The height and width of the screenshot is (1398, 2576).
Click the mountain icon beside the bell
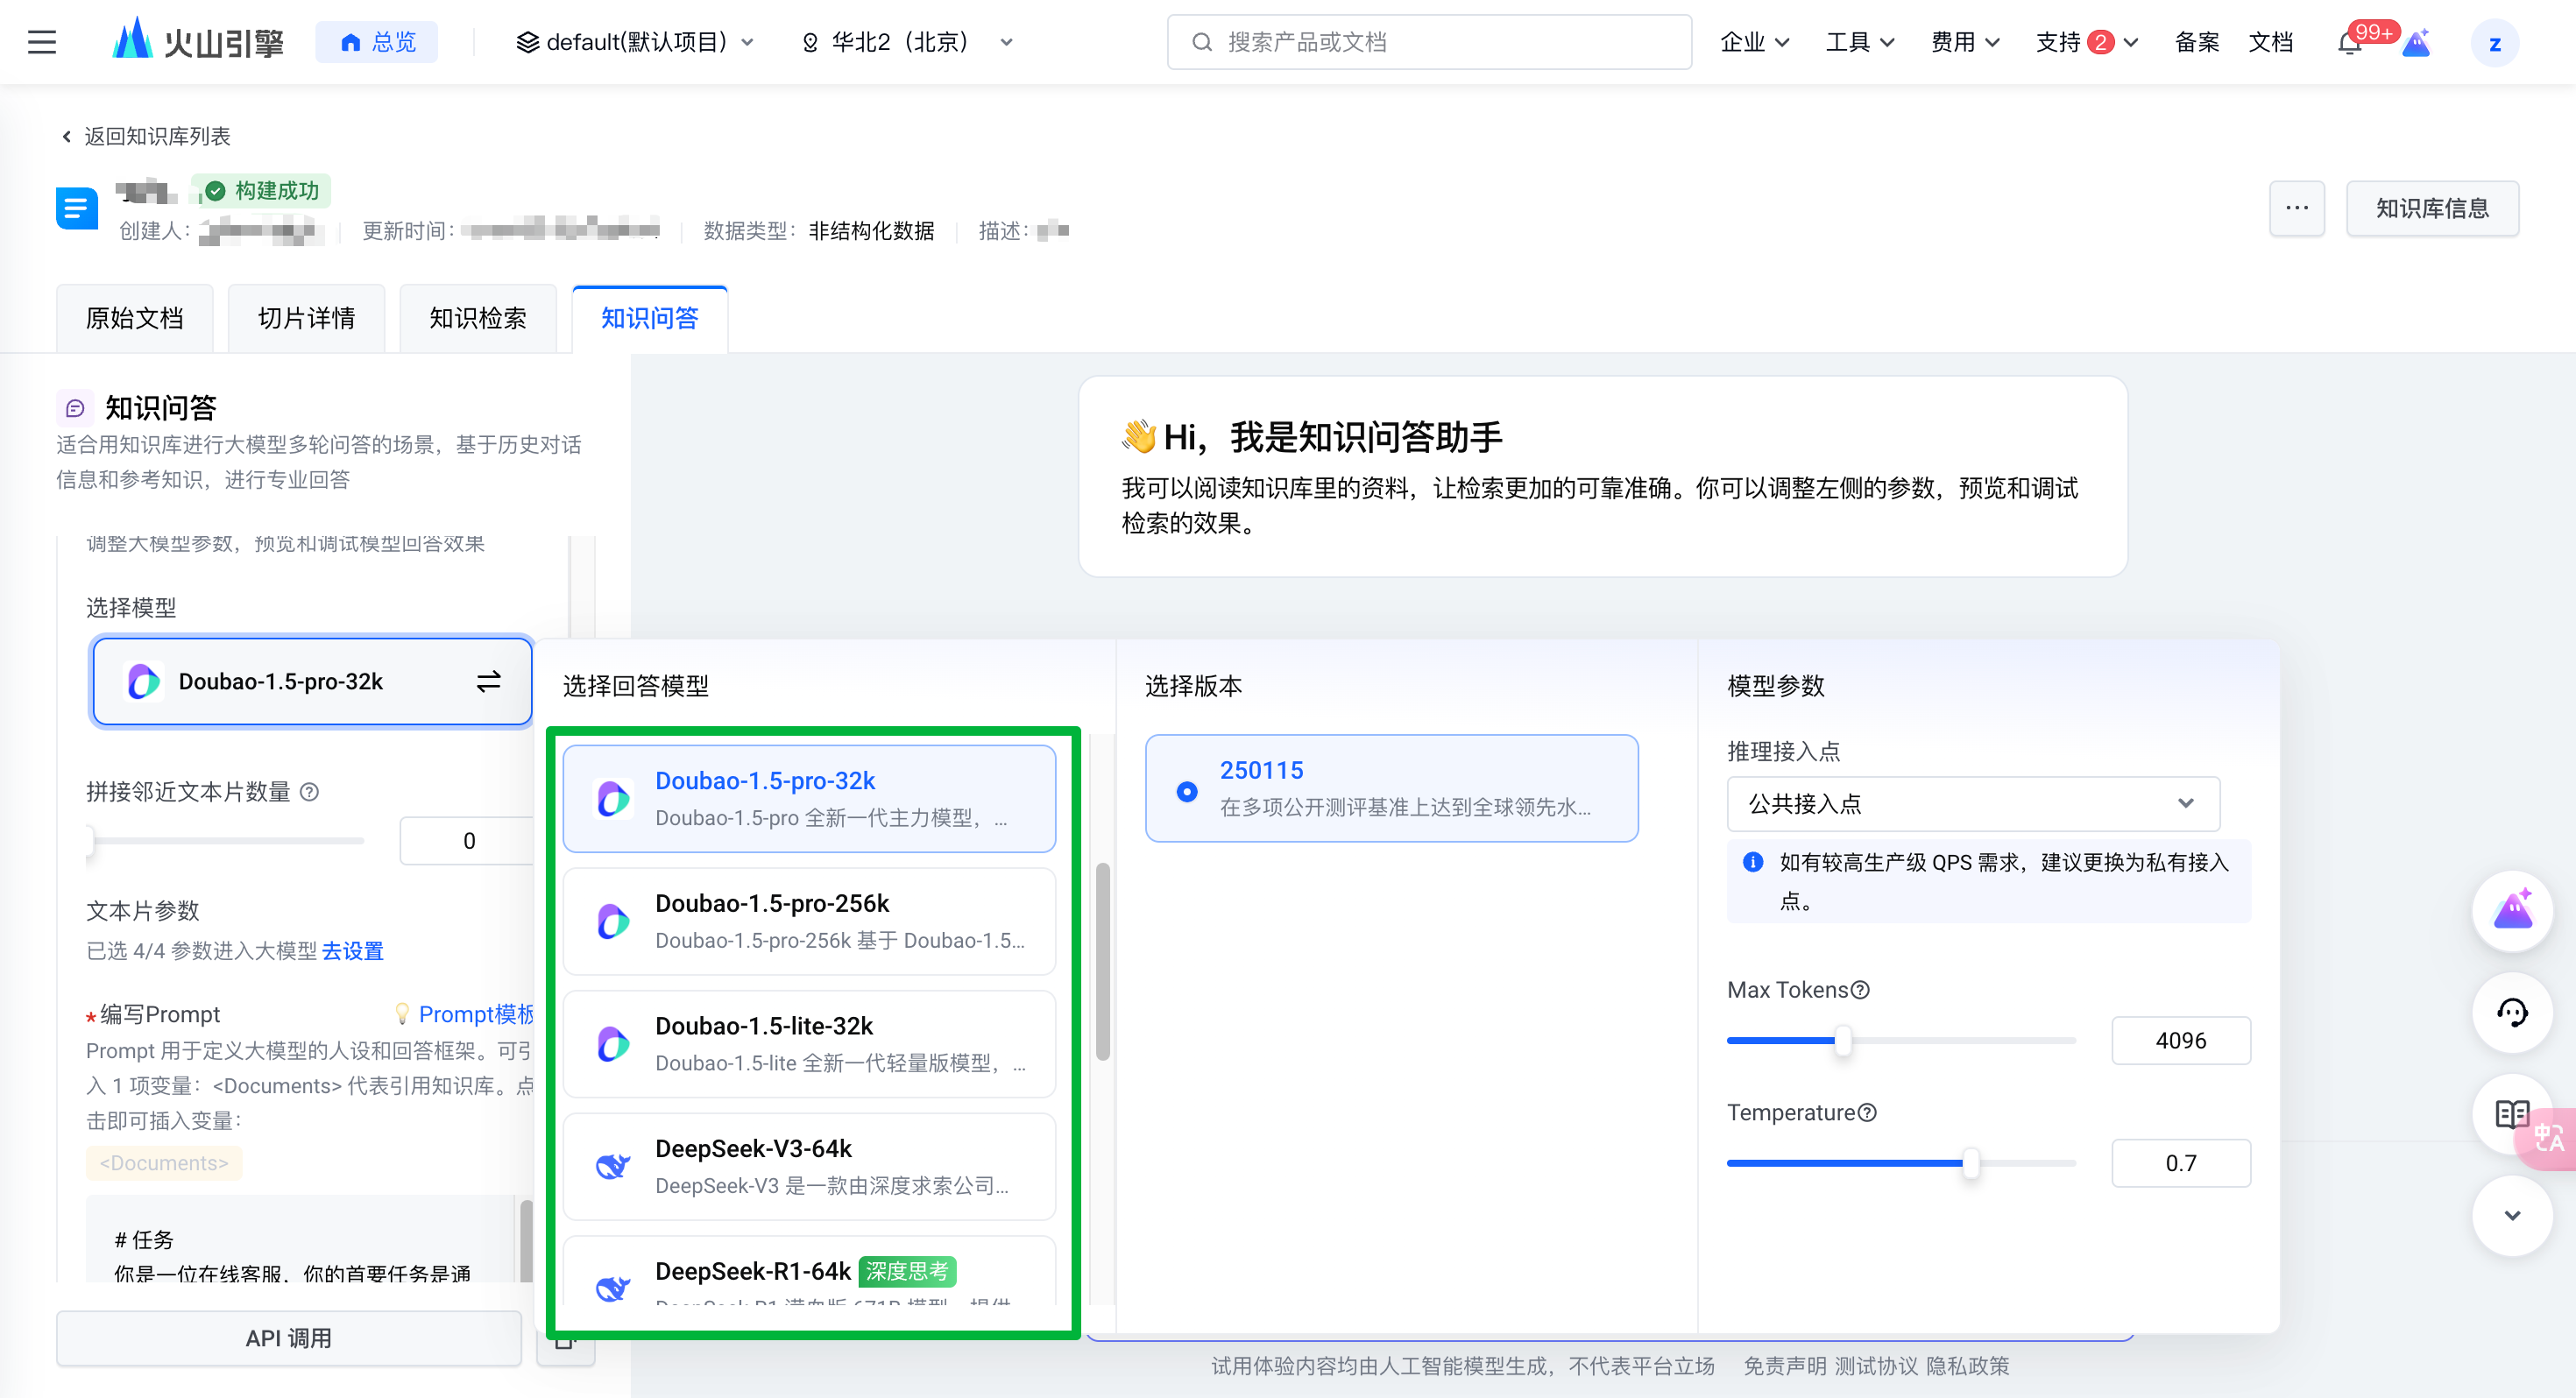pyautogui.click(x=2417, y=44)
